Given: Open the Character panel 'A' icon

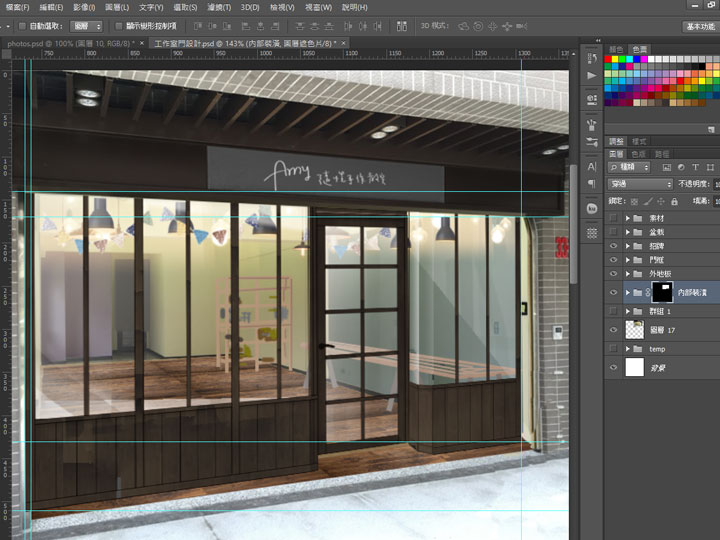Looking at the screenshot, I should (x=591, y=166).
